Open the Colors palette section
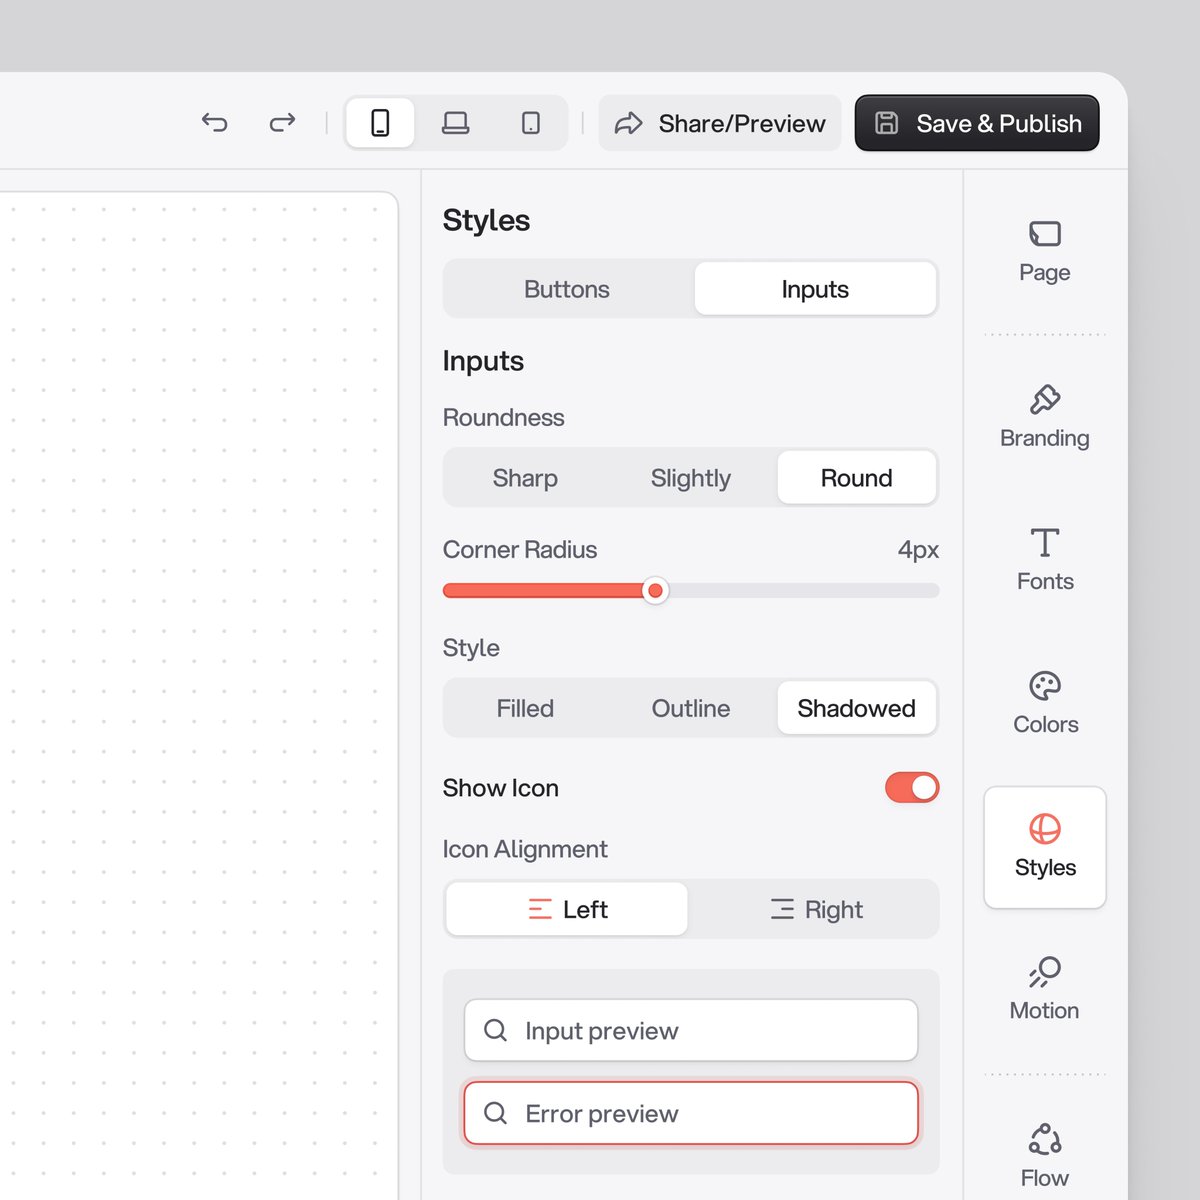Image resolution: width=1200 pixels, height=1200 pixels. click(1045, 703)
